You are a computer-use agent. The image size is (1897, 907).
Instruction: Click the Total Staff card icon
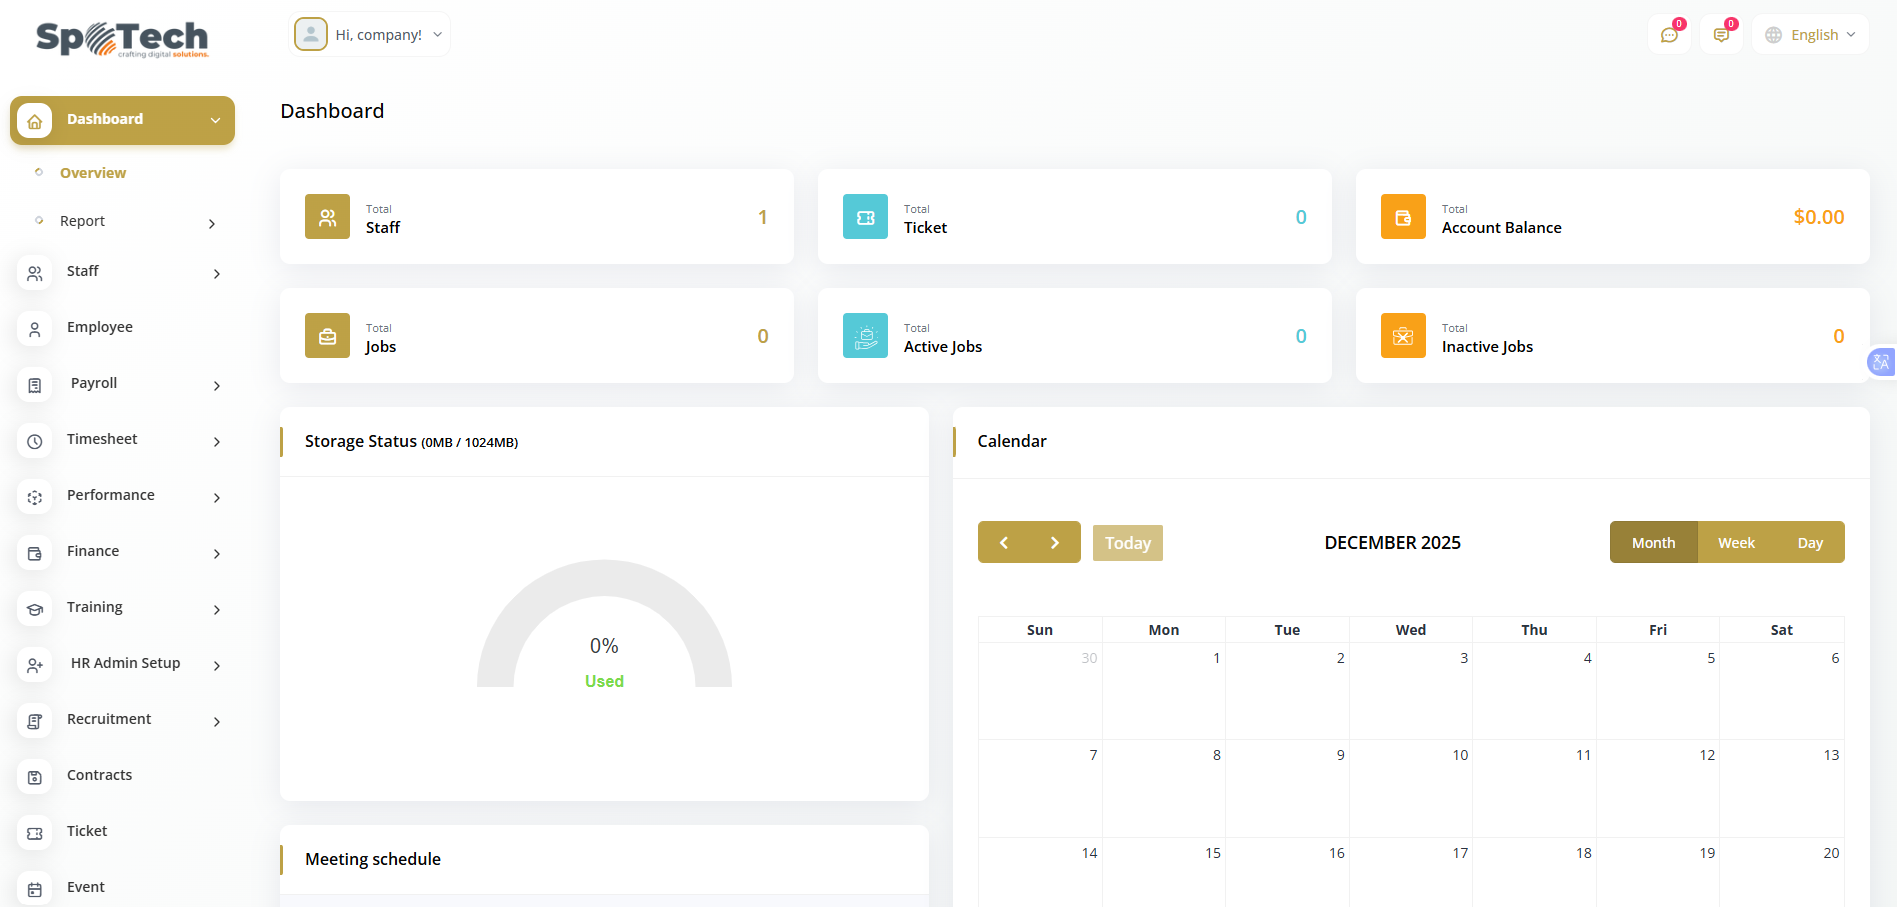tap(327, 217)
